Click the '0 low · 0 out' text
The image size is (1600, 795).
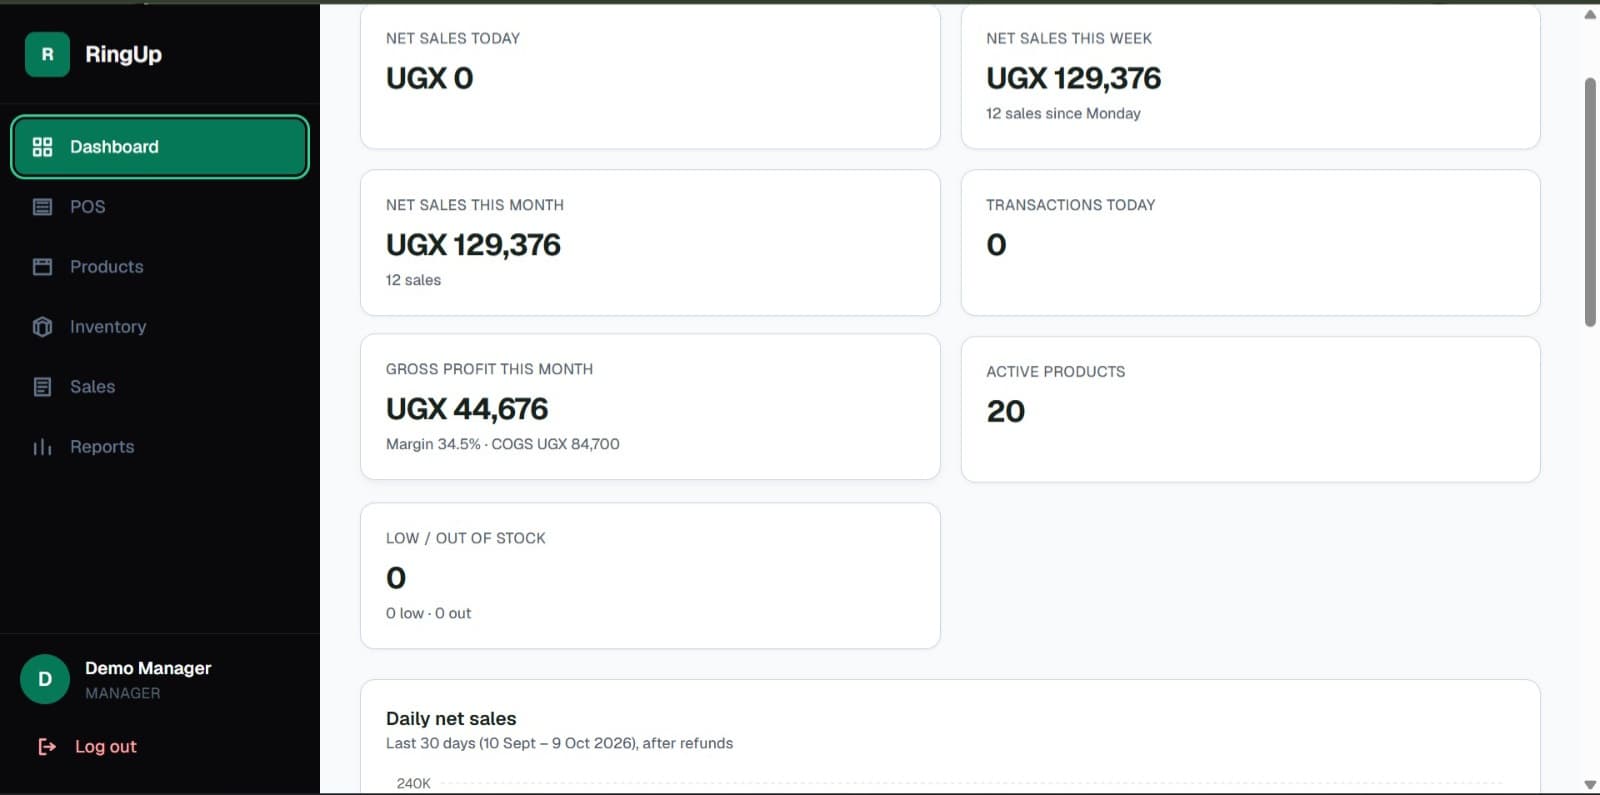[x=428, y=613]
